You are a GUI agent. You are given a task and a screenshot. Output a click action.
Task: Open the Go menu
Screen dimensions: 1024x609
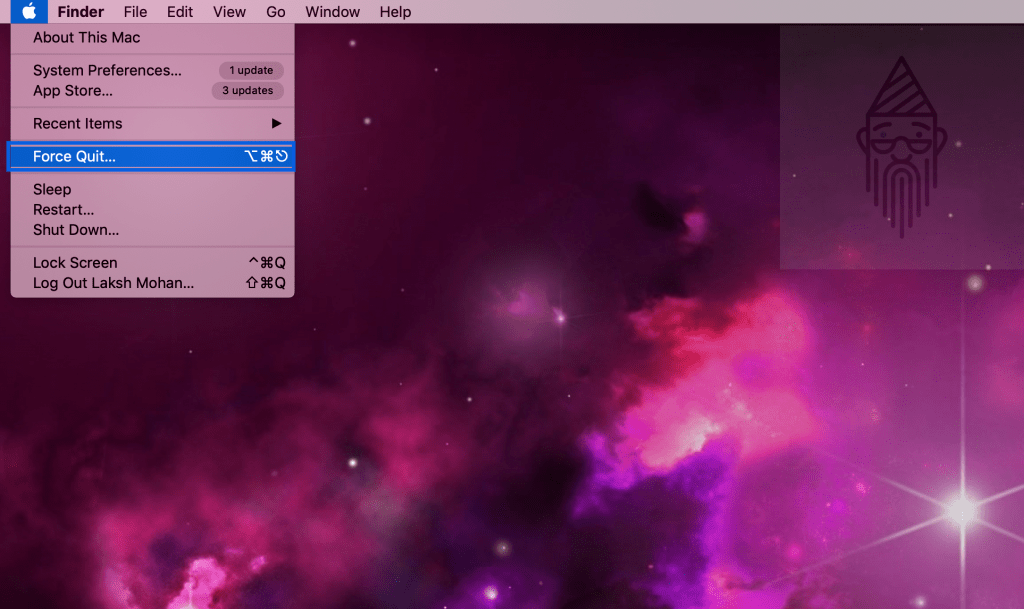[276, 12]
